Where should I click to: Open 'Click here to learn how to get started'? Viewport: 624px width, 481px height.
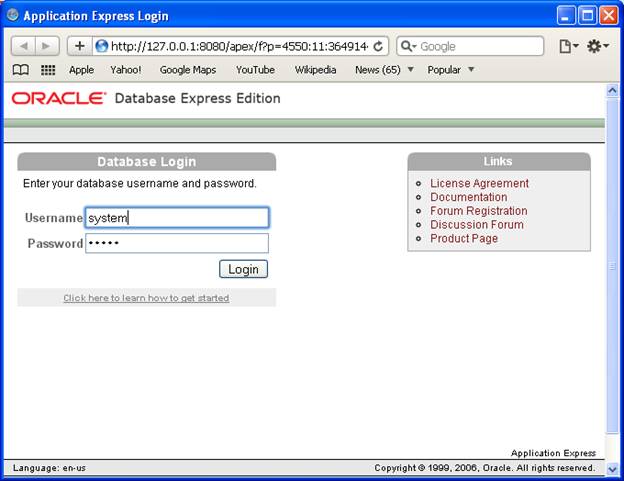(x=146, y=298)
